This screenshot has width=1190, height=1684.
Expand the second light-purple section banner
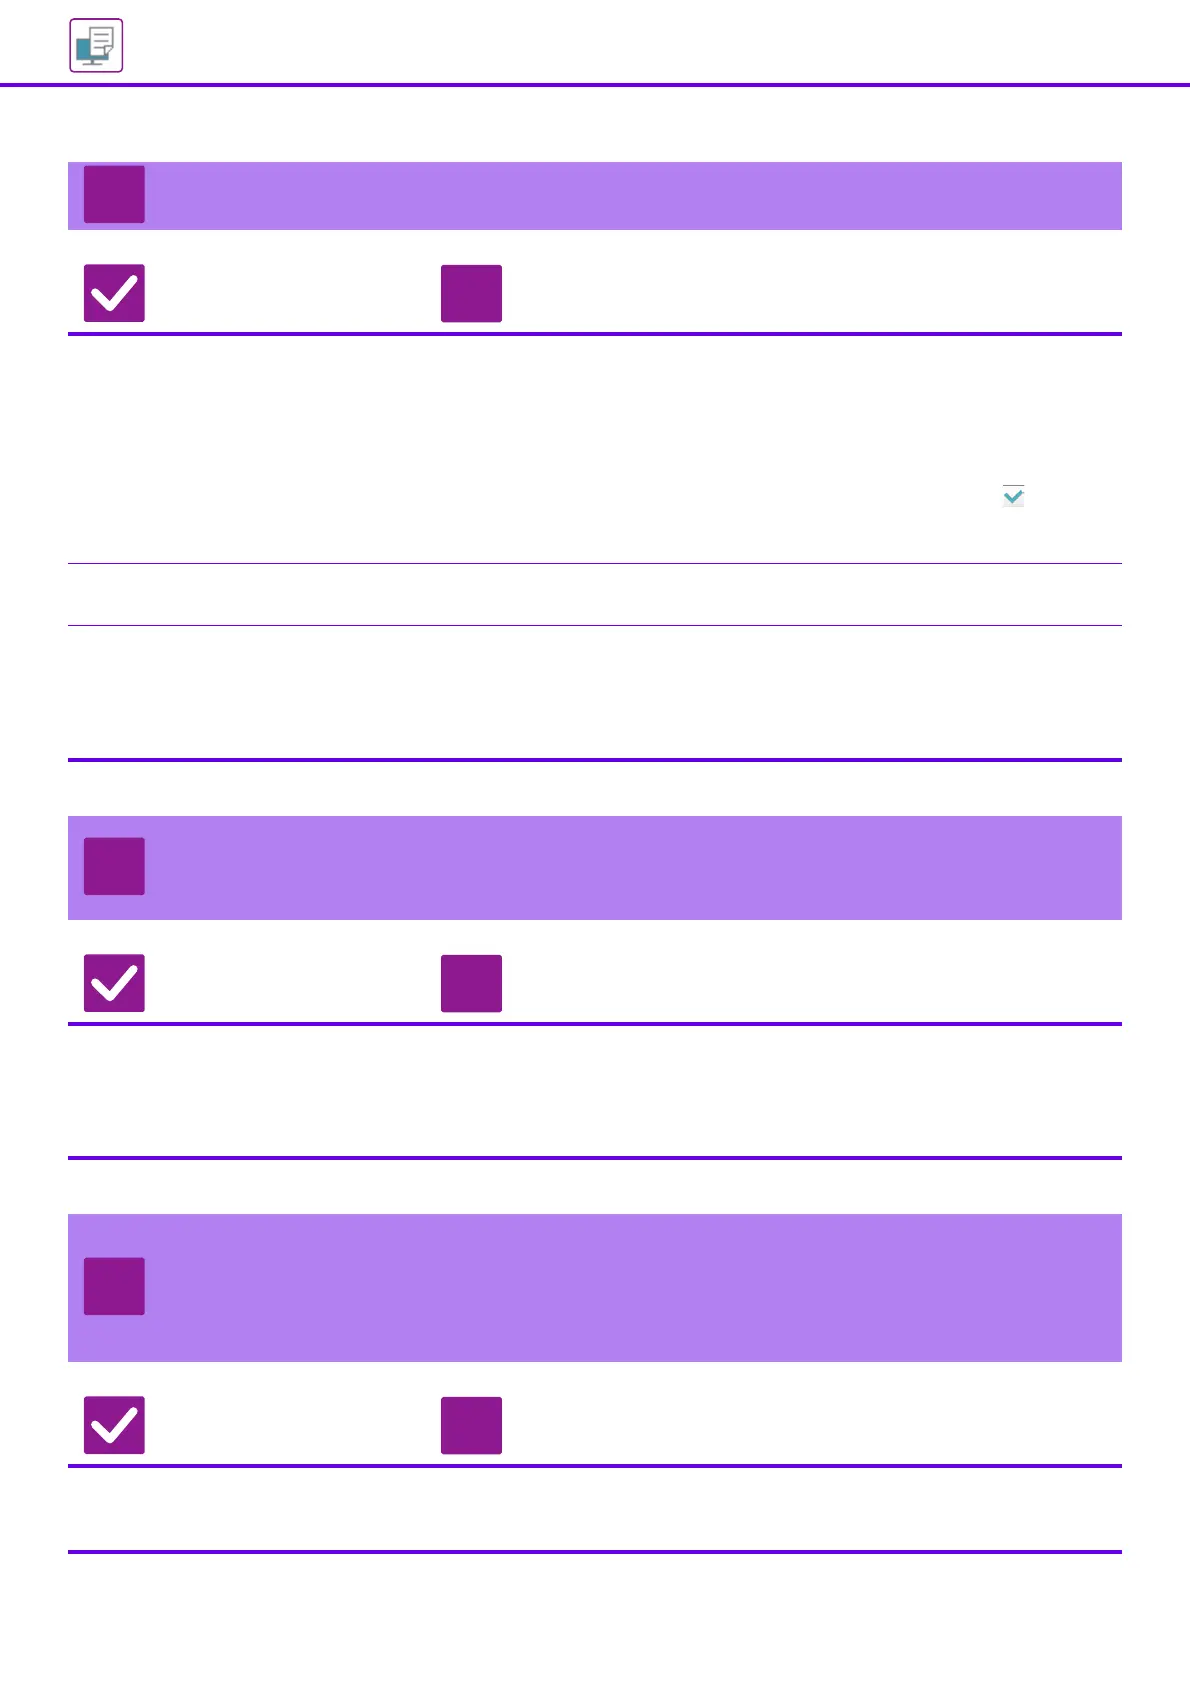point(630,868)
